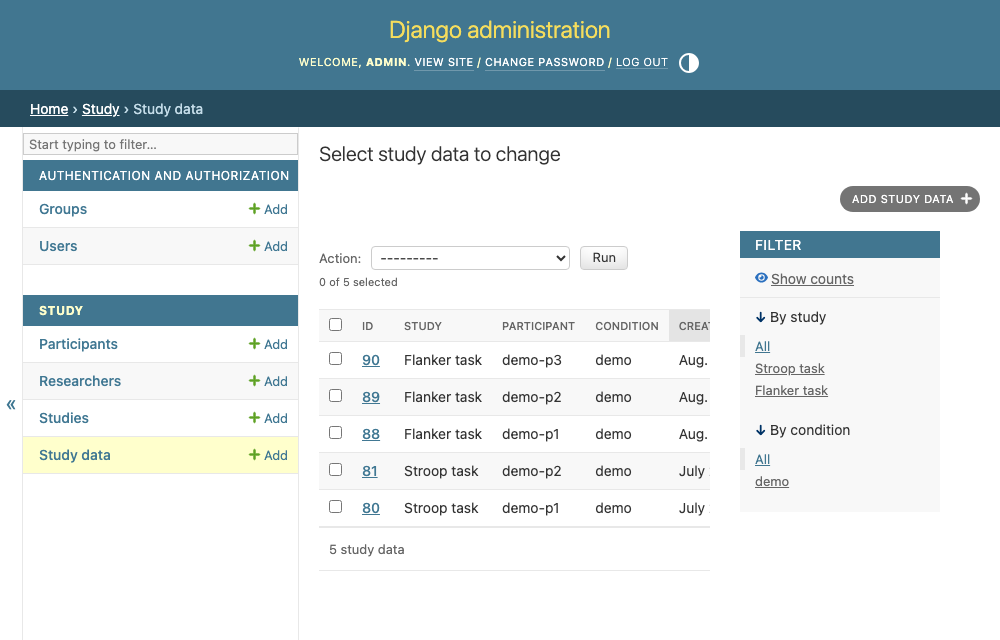Sort by the Participant column header
The width and height of the screenshot is (1000, 640).
click(538, 326)
